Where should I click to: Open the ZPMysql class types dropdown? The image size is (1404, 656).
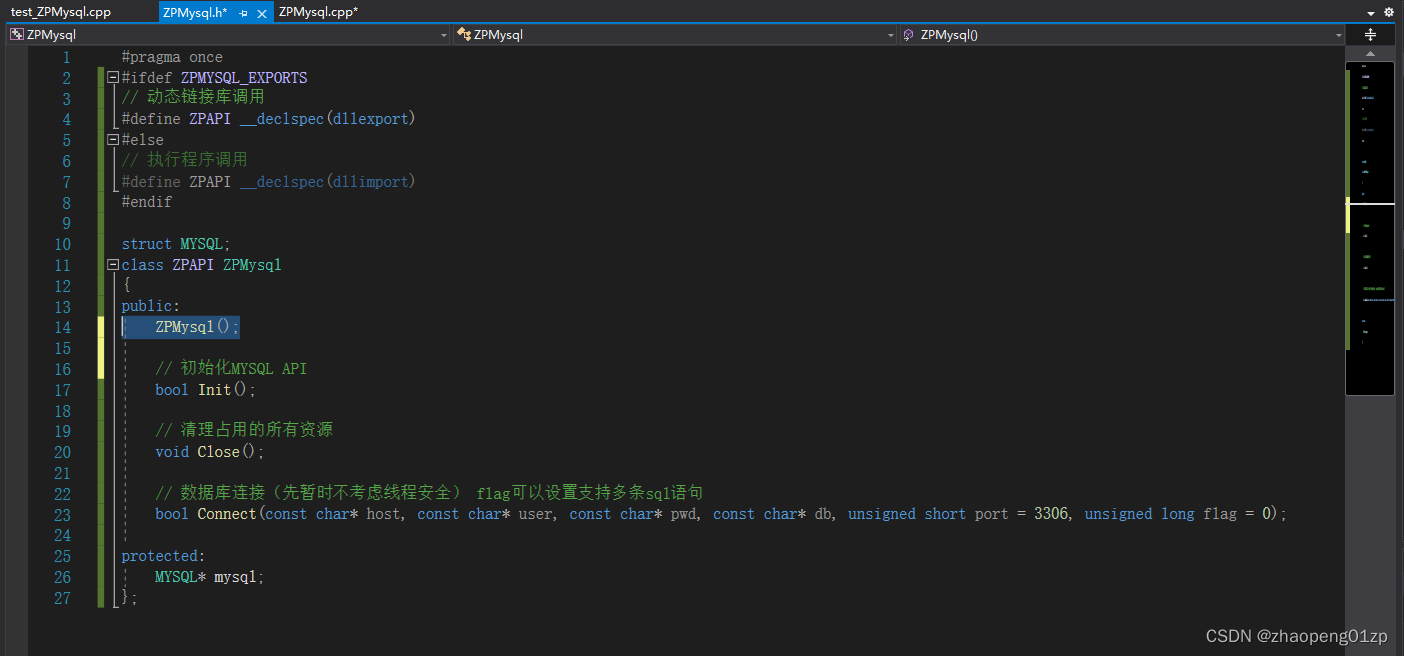(675, 34)
